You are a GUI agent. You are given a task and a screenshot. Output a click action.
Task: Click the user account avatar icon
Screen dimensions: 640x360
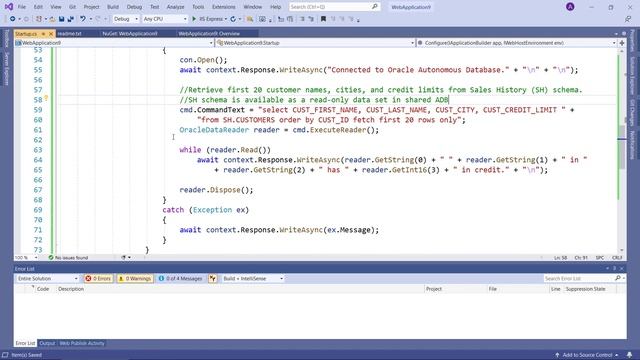(x=570, y=7)
